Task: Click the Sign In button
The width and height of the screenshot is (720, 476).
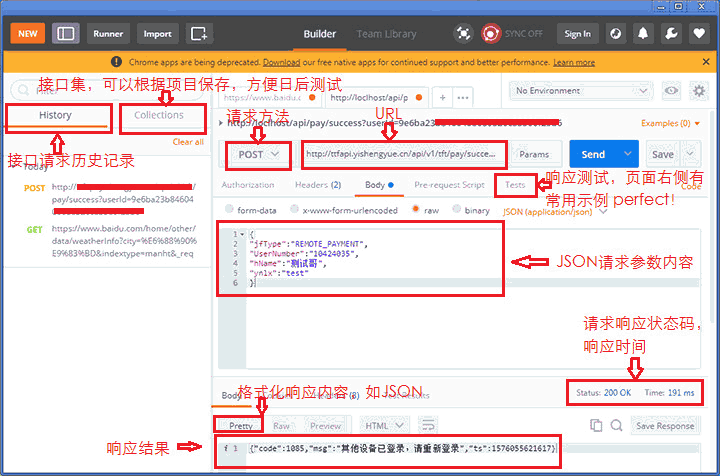Action: tap(578, 34)
